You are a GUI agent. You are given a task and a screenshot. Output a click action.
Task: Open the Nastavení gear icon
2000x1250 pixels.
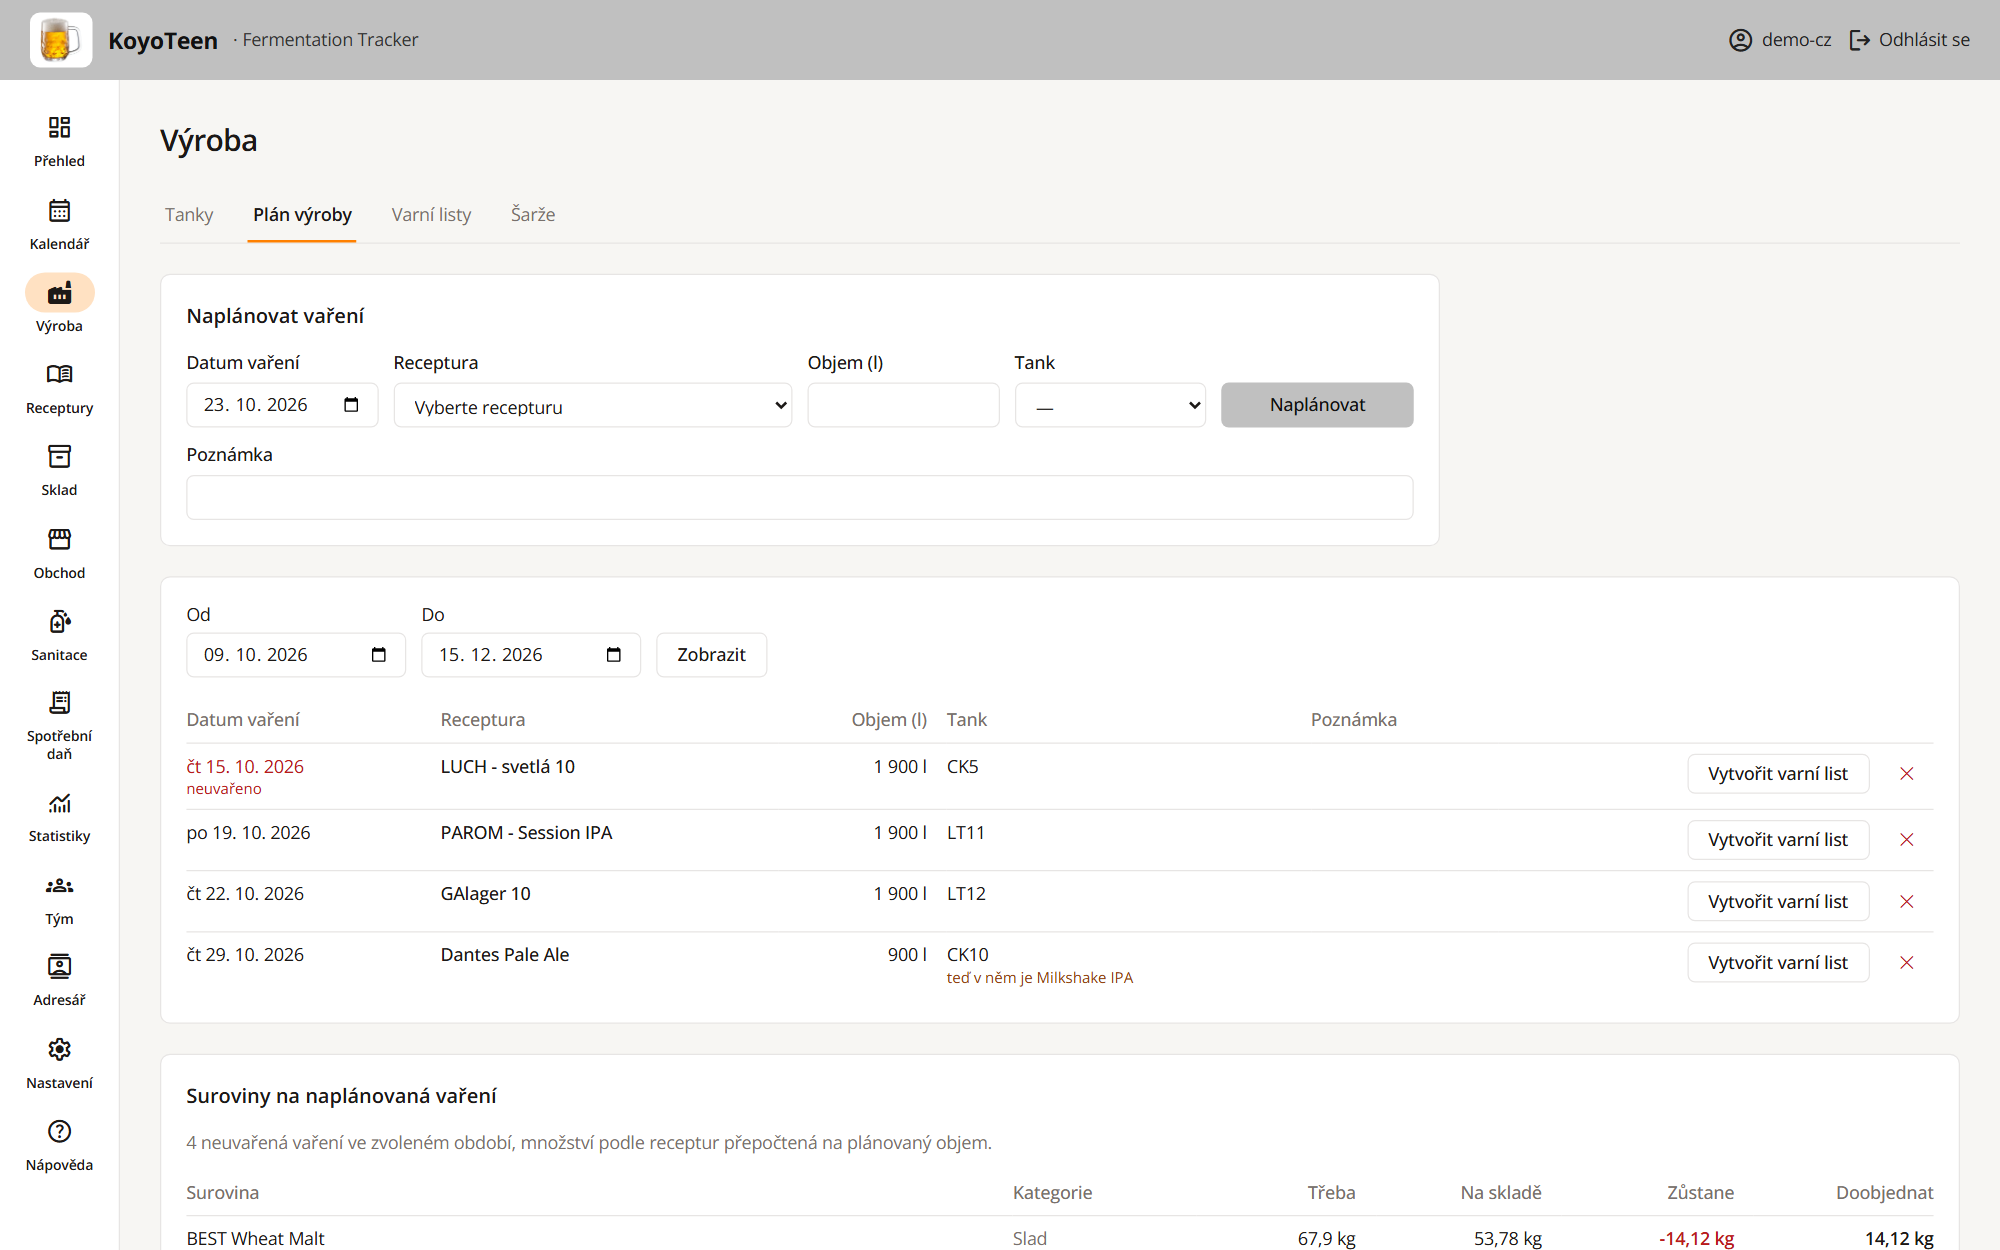[59, 1049]
